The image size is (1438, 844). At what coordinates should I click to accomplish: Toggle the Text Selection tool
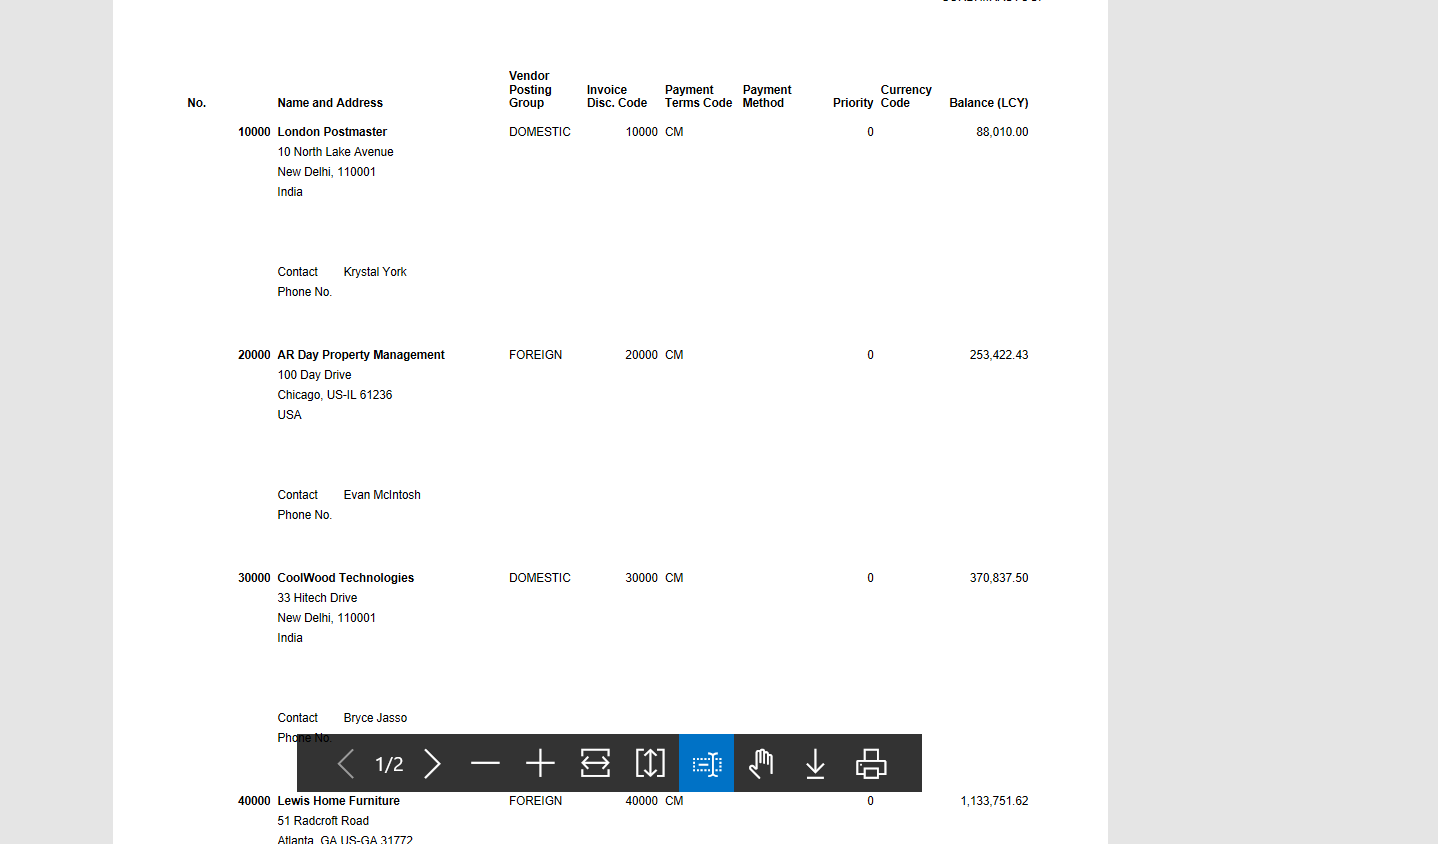[x=706, y=763]
